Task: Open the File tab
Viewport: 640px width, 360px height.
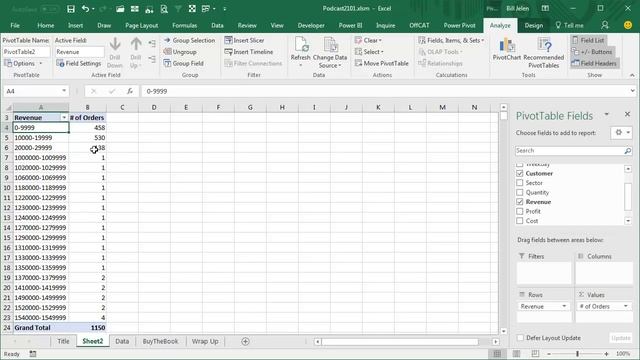Action: pos(15,25)
